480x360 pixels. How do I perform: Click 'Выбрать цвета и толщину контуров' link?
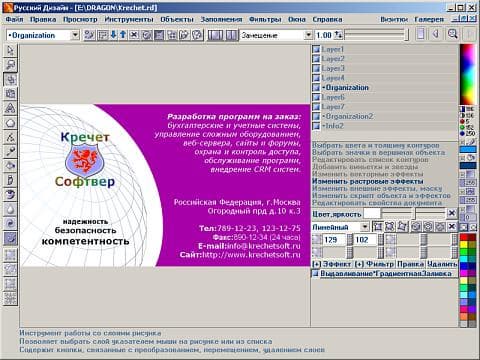(x=376, y=145)
